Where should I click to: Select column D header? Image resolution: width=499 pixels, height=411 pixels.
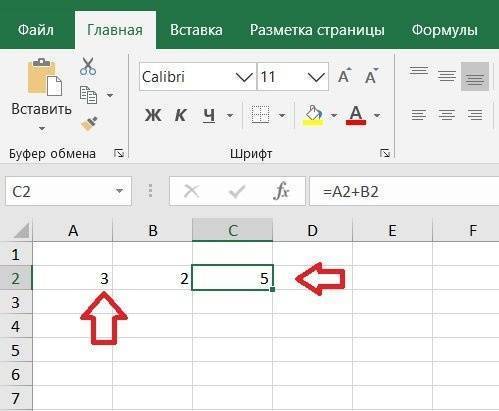point(313,230)
